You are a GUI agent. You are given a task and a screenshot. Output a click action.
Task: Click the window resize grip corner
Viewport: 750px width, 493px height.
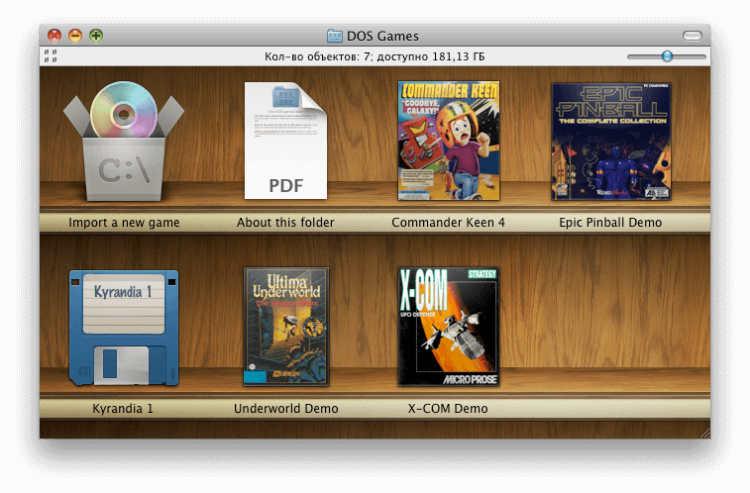point(705,433)
